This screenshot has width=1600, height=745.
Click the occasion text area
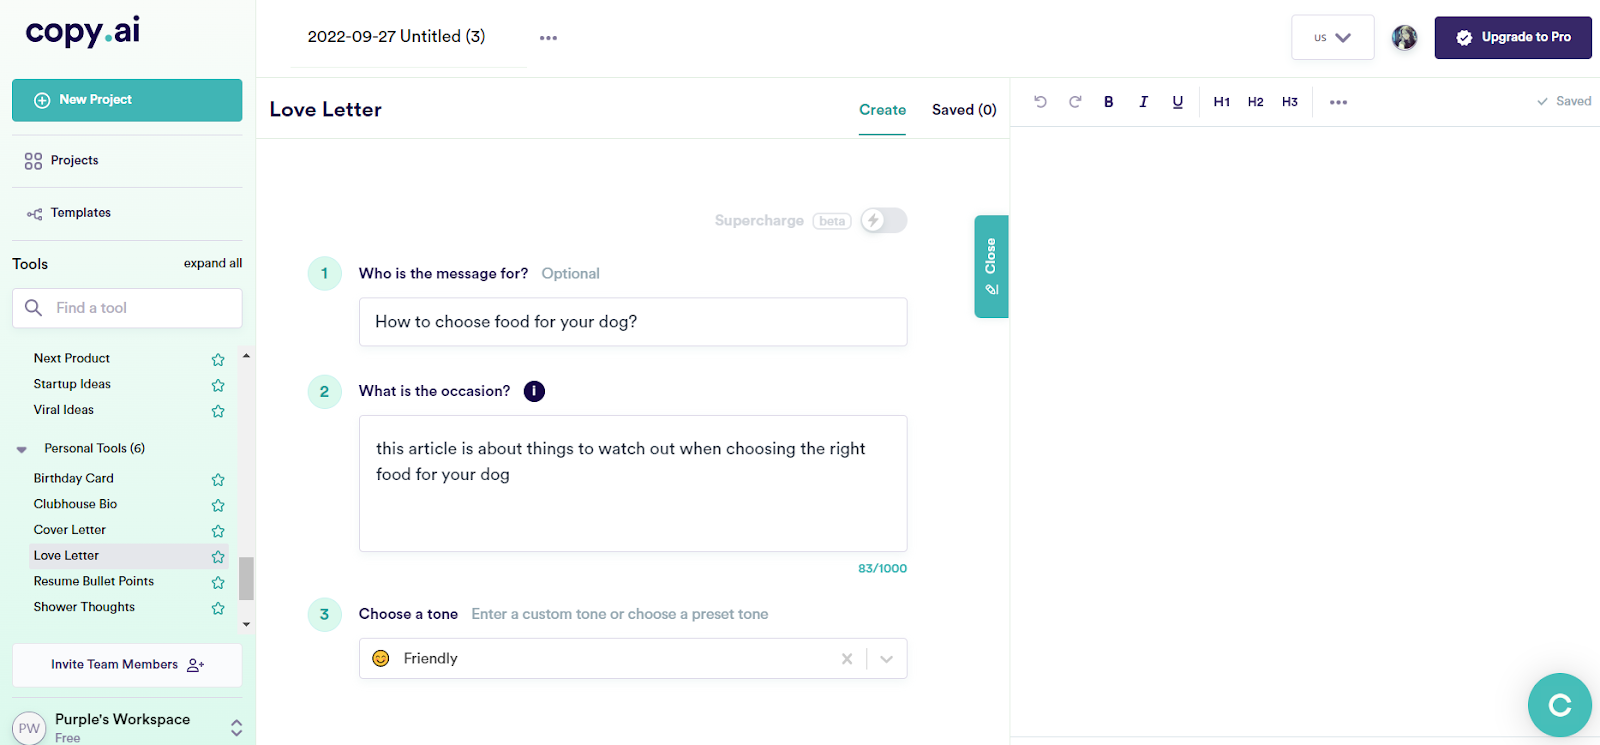pos(633,483)
